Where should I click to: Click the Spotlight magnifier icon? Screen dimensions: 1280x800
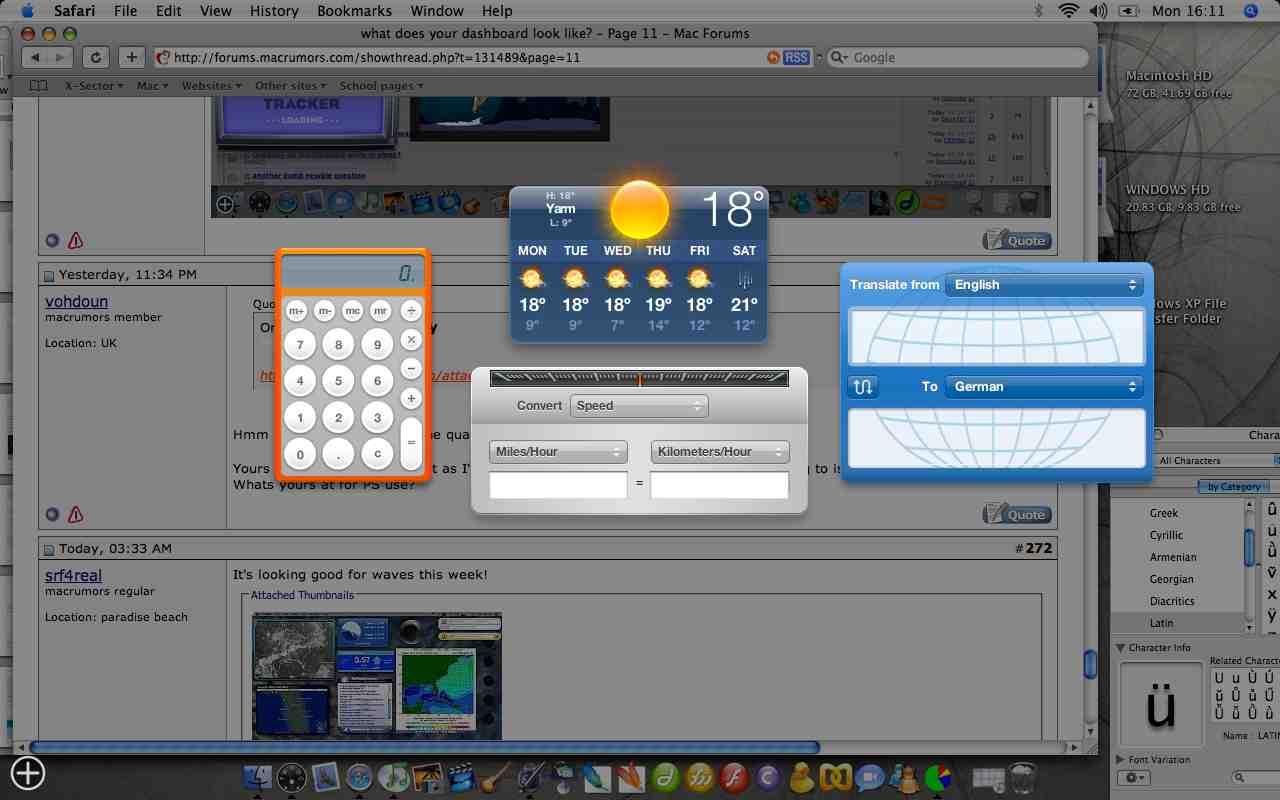[x=1251, y=11]
